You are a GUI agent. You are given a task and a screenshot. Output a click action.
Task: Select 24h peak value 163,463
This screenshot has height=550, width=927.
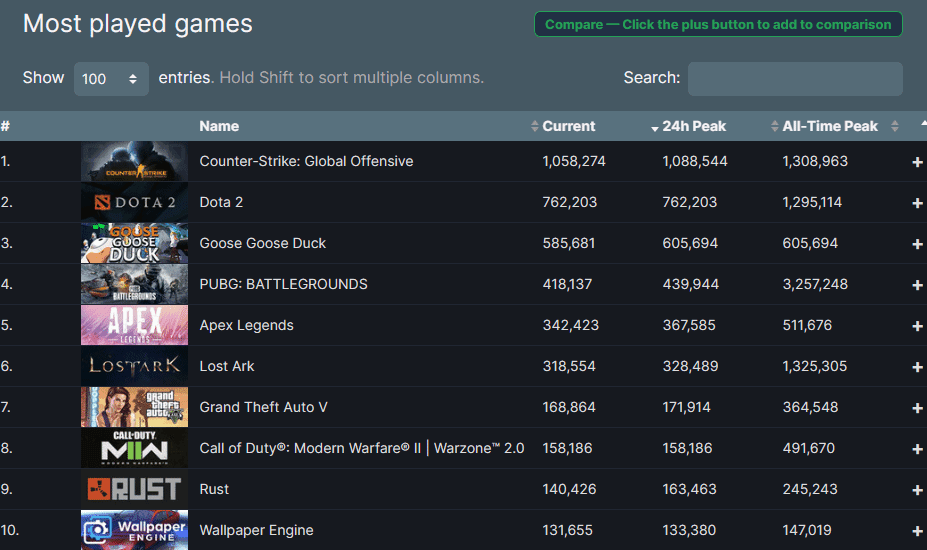(x=689, y=489)
